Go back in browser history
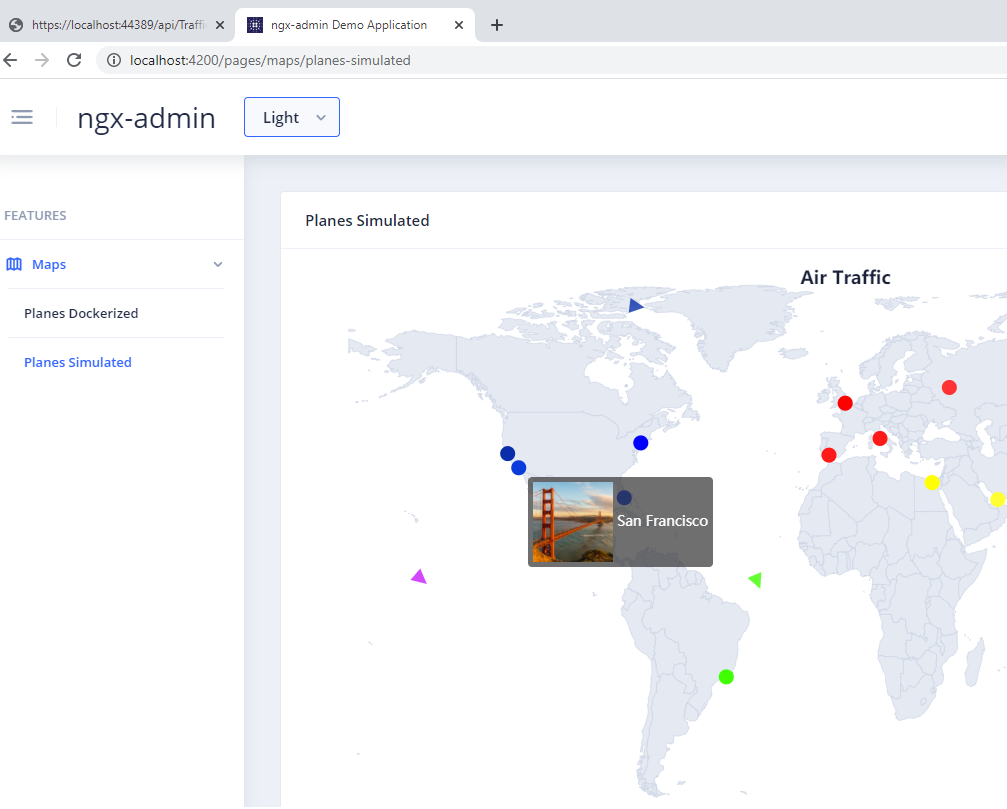The image size is (1007, 809). (x=10, y=60)
